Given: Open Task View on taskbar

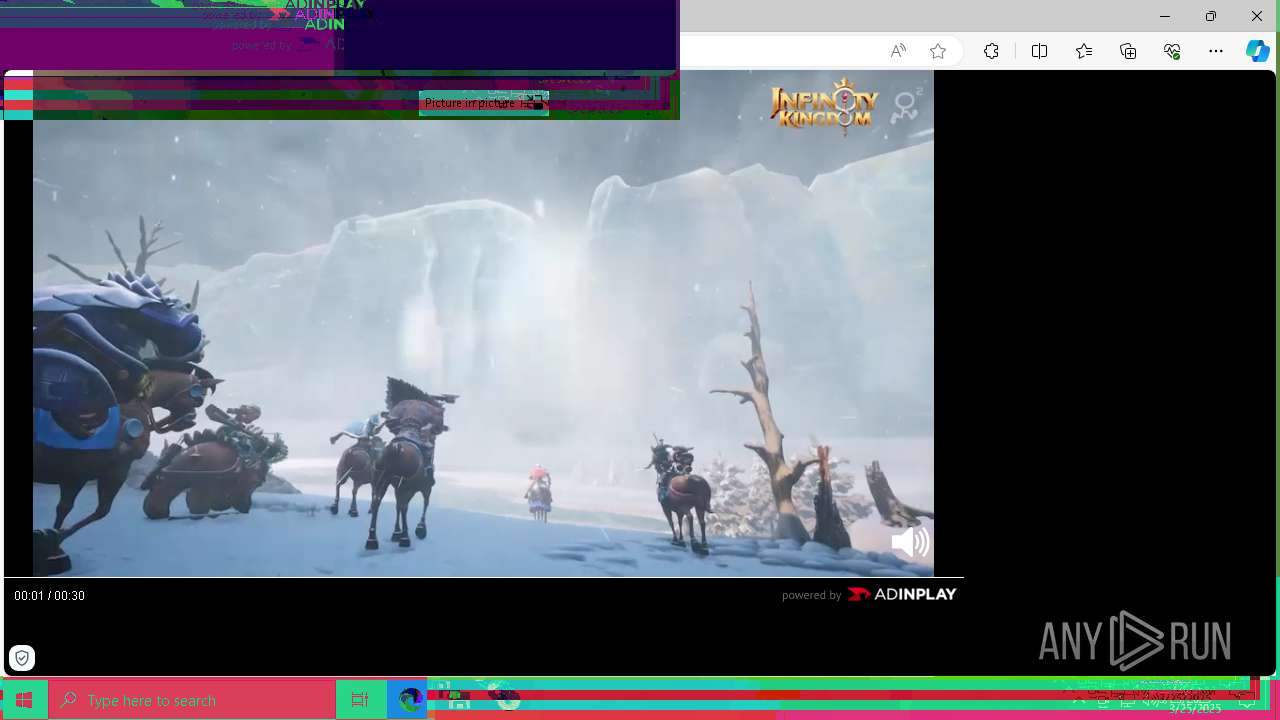Looking at the screenshot, I should [360, 700].
